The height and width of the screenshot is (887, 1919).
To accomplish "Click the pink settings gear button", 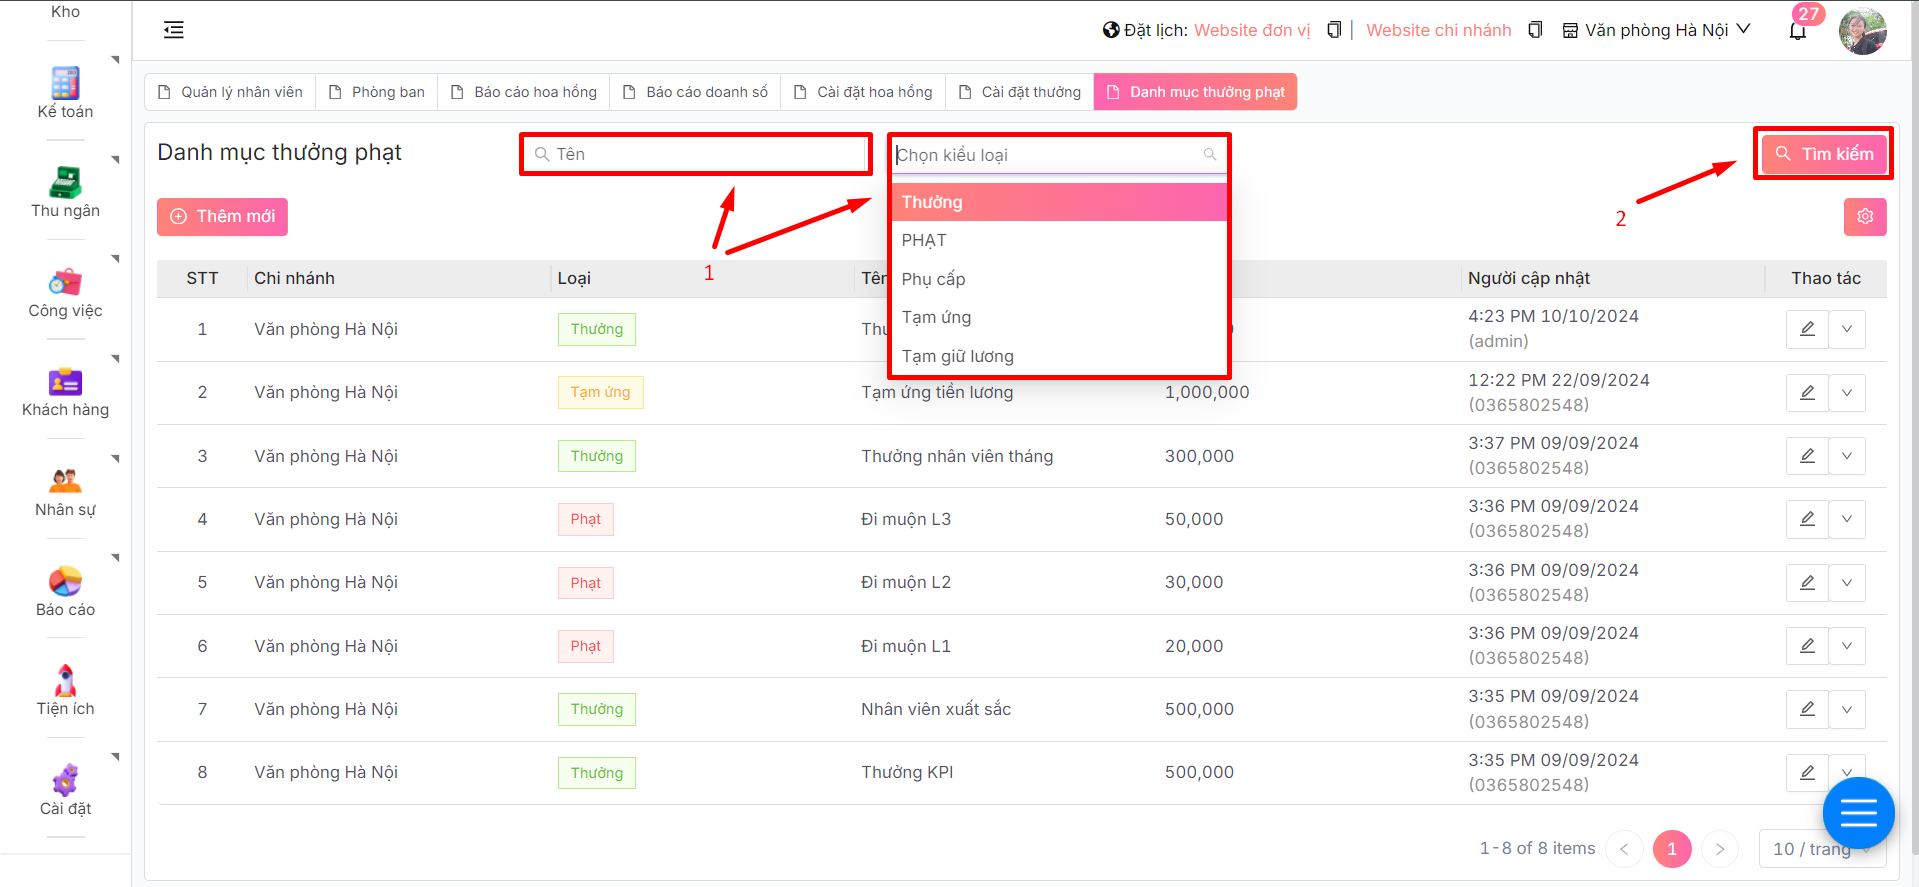I will (x=1864, y=216).
